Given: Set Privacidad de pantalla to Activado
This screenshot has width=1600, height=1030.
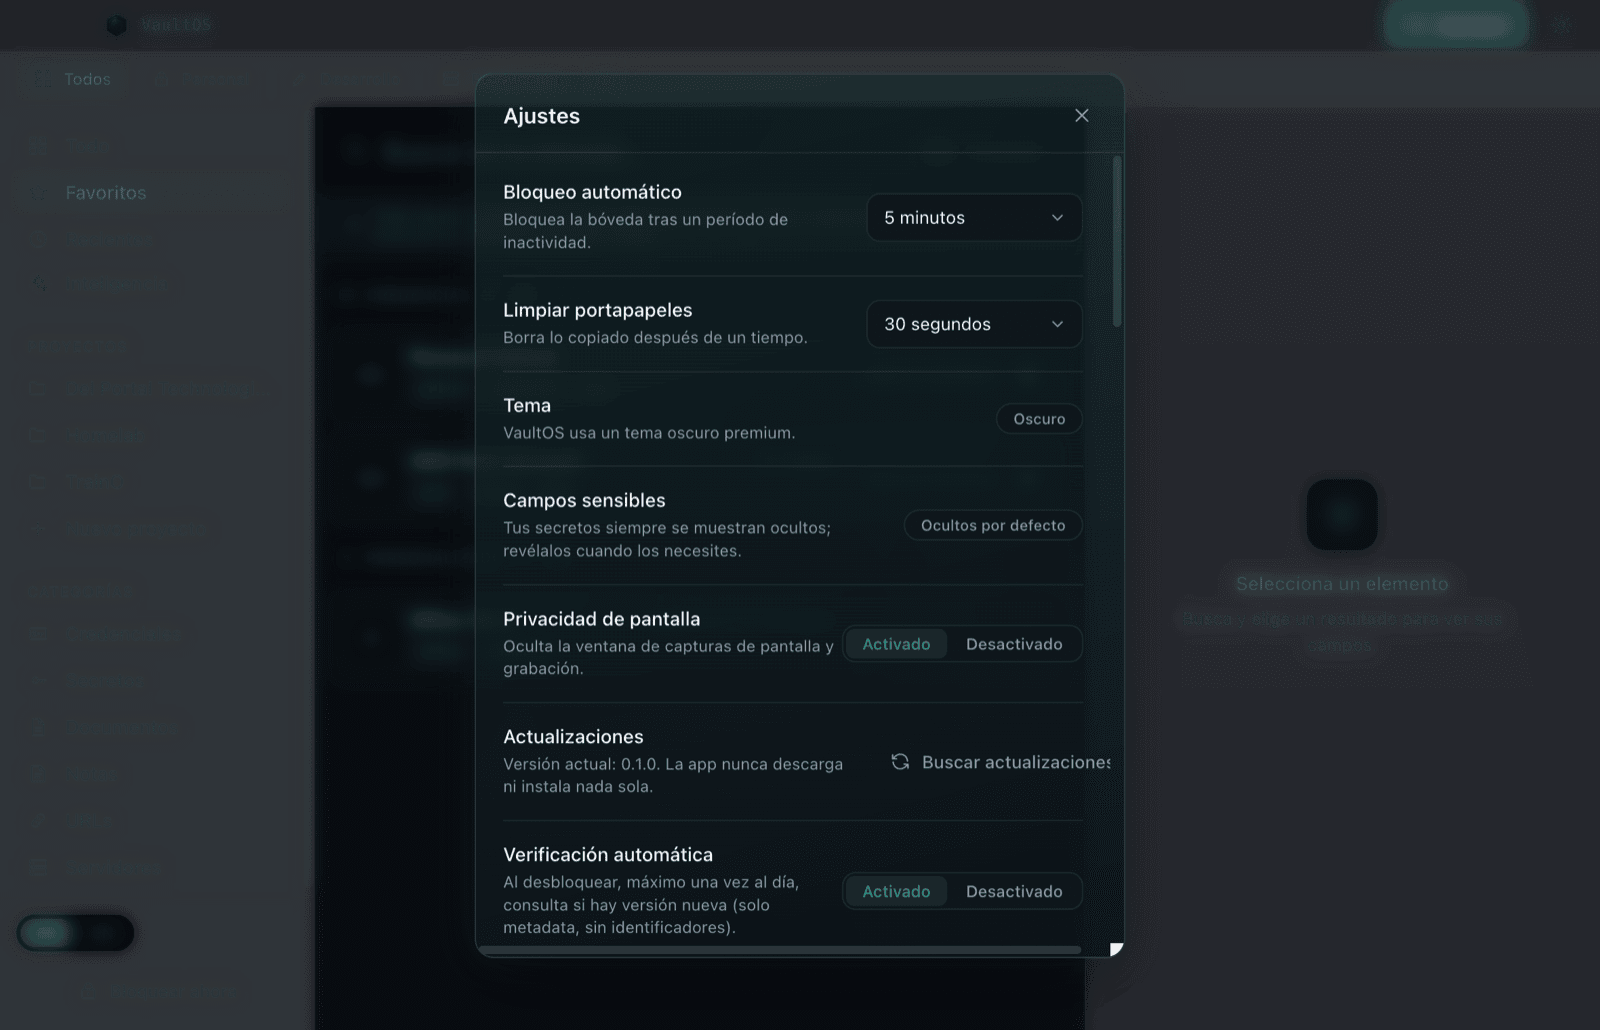Looking at the screenshot, I should [x=896, y=644].
